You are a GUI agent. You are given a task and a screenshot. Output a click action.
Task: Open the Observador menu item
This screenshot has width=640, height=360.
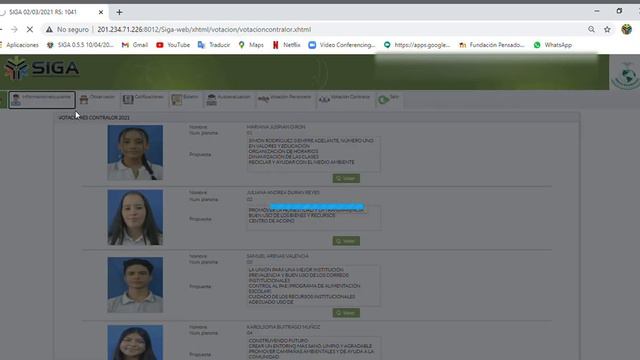tap(98, 99)
